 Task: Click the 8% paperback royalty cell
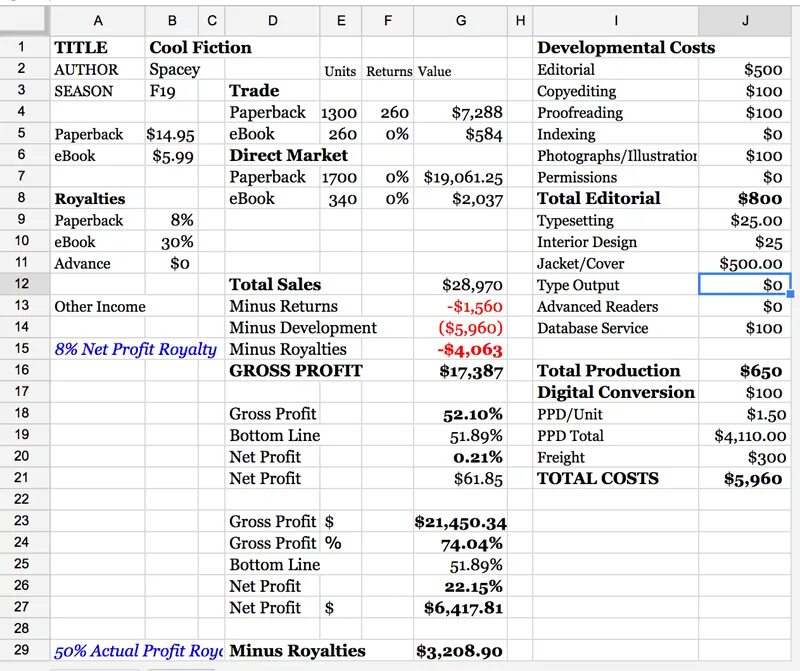pyautogui.click(x=172, y=220)
